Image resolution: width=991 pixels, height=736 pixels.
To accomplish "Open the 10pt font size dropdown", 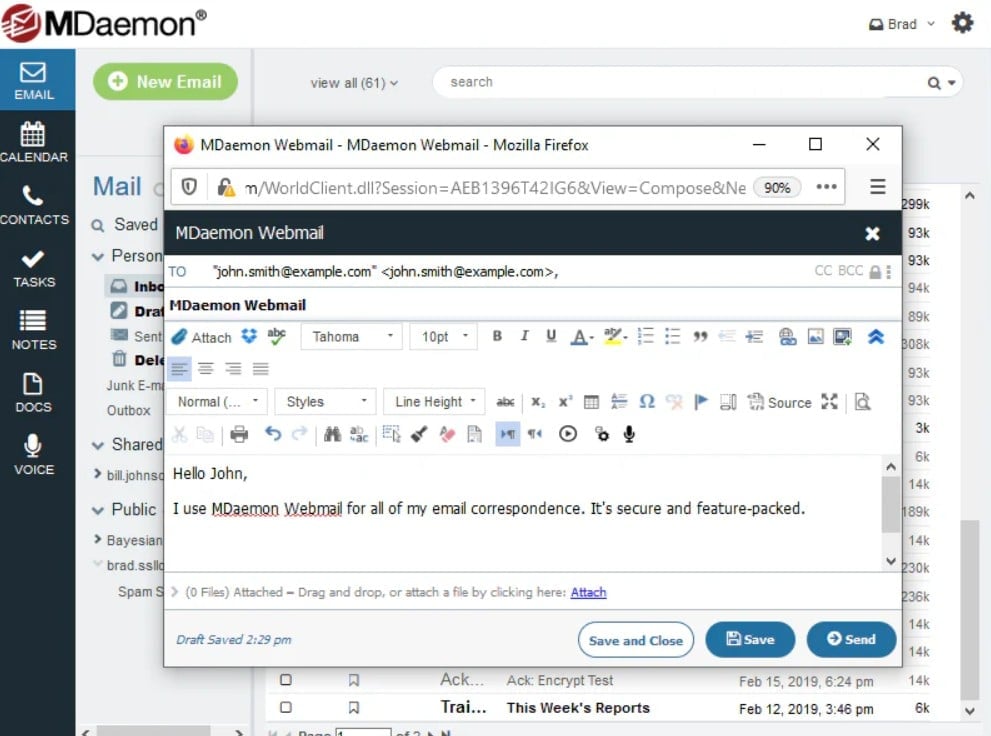I will click(444, 337).
